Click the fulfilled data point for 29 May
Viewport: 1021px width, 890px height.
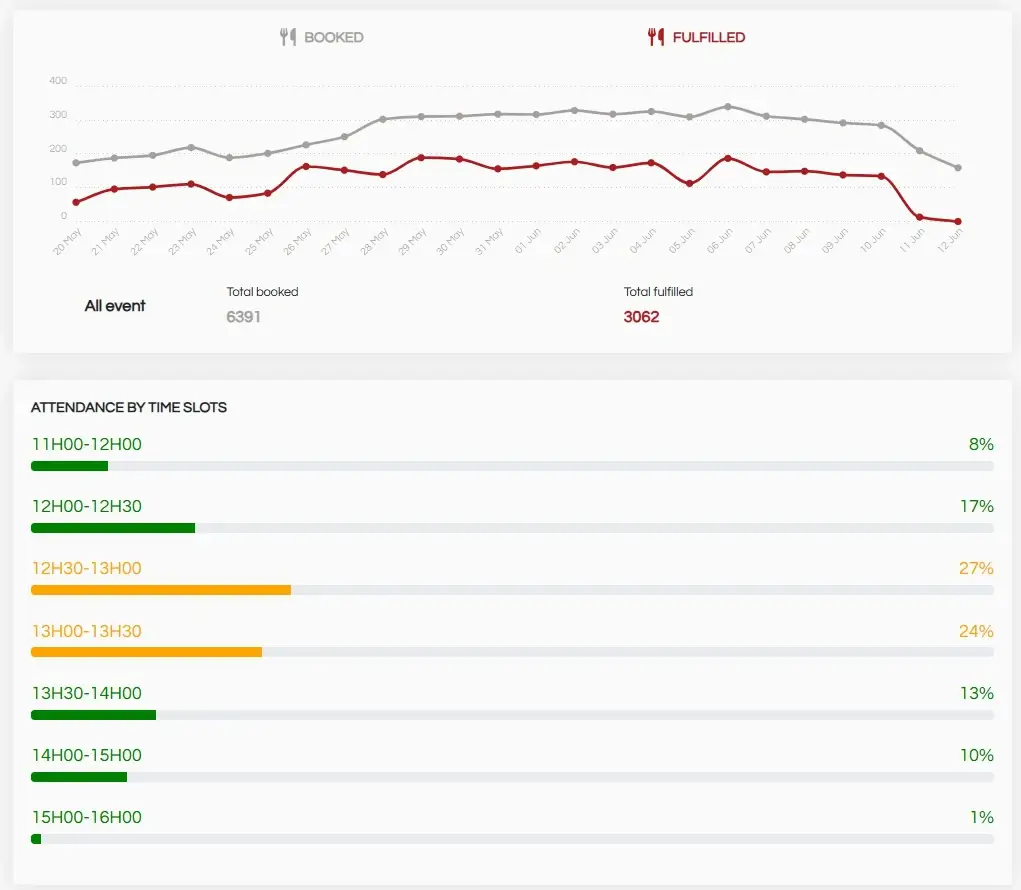coord(421,158)
